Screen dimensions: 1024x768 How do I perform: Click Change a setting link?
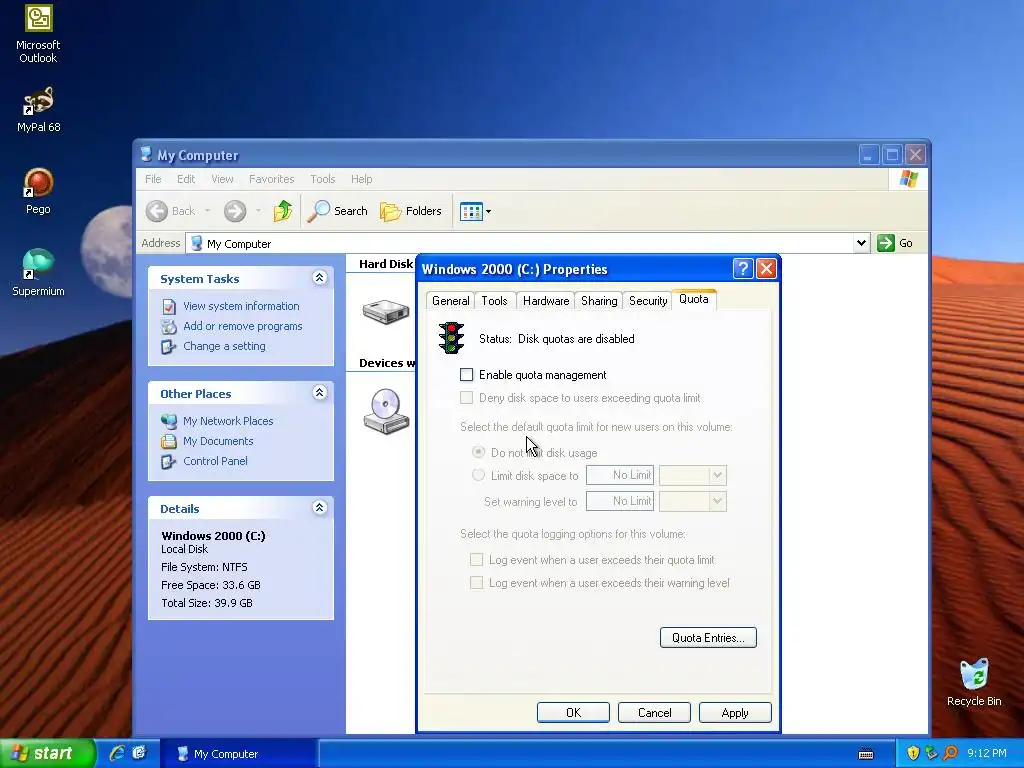click(x=224, y=346)
